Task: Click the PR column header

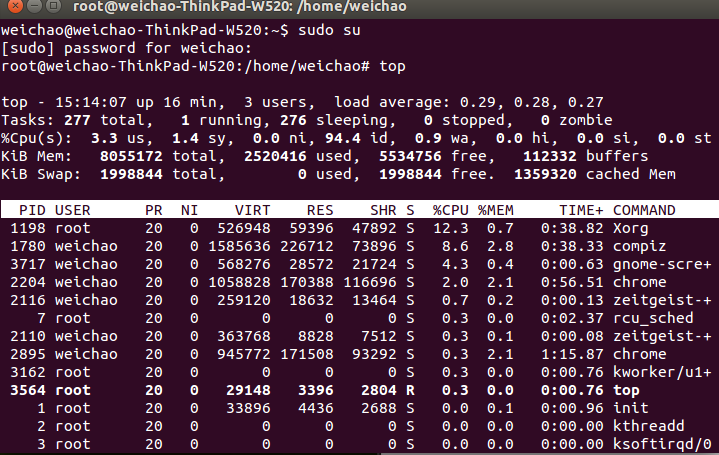Action: click(x=154, y=210)
